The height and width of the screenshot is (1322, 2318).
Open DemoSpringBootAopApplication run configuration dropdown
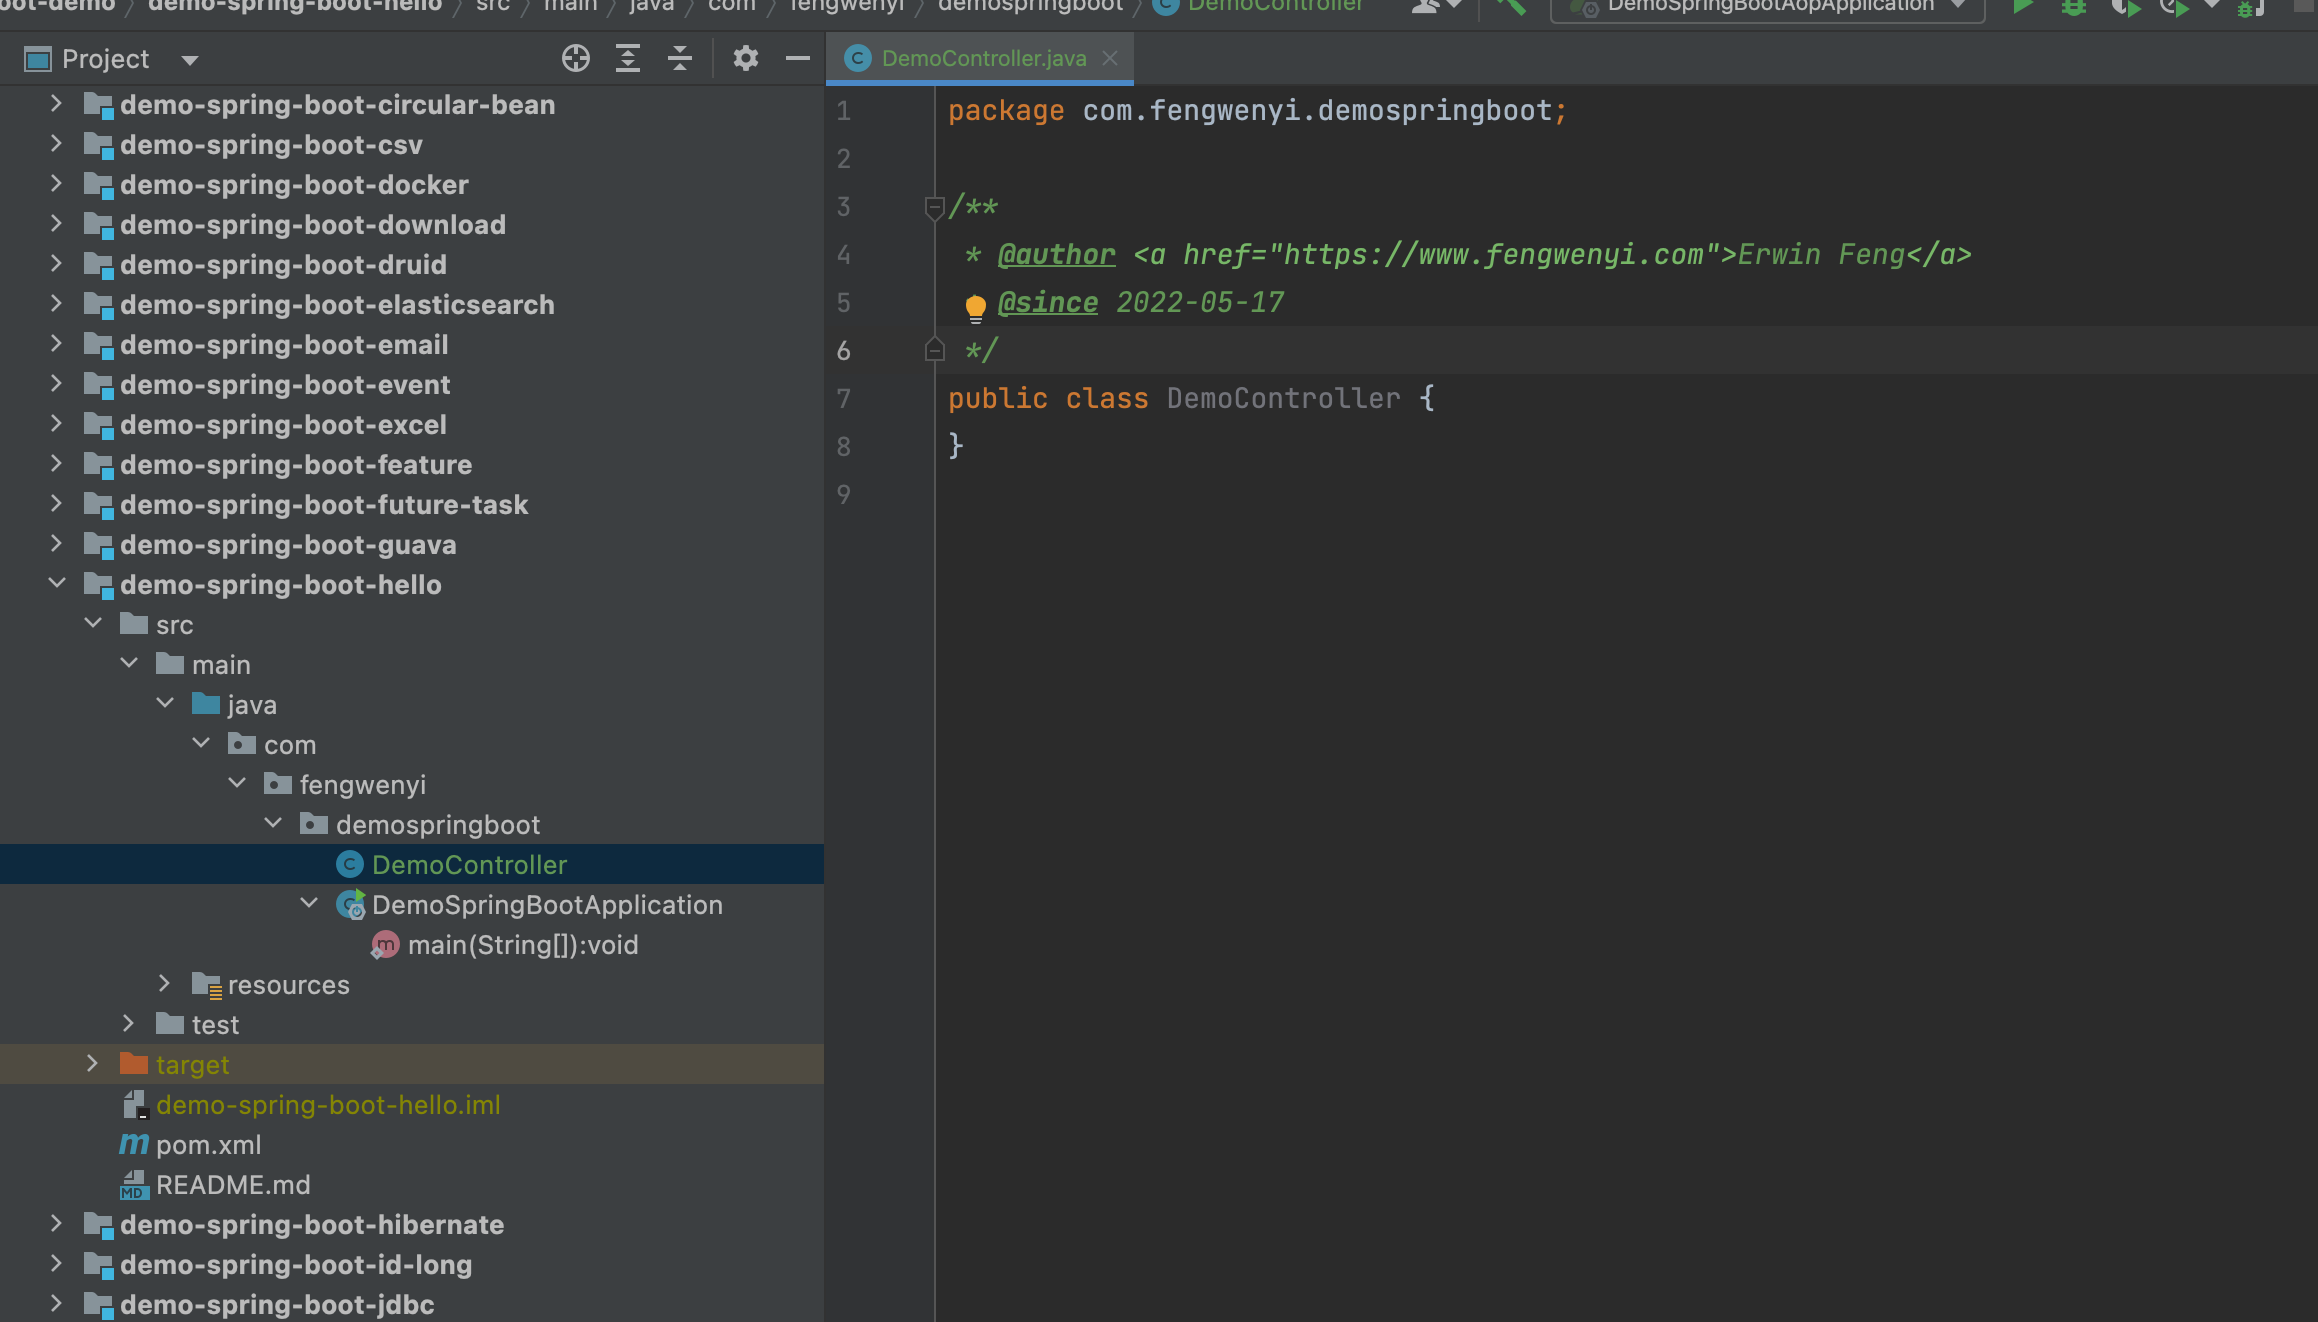pyautogui.click(x=1959, y=7)
